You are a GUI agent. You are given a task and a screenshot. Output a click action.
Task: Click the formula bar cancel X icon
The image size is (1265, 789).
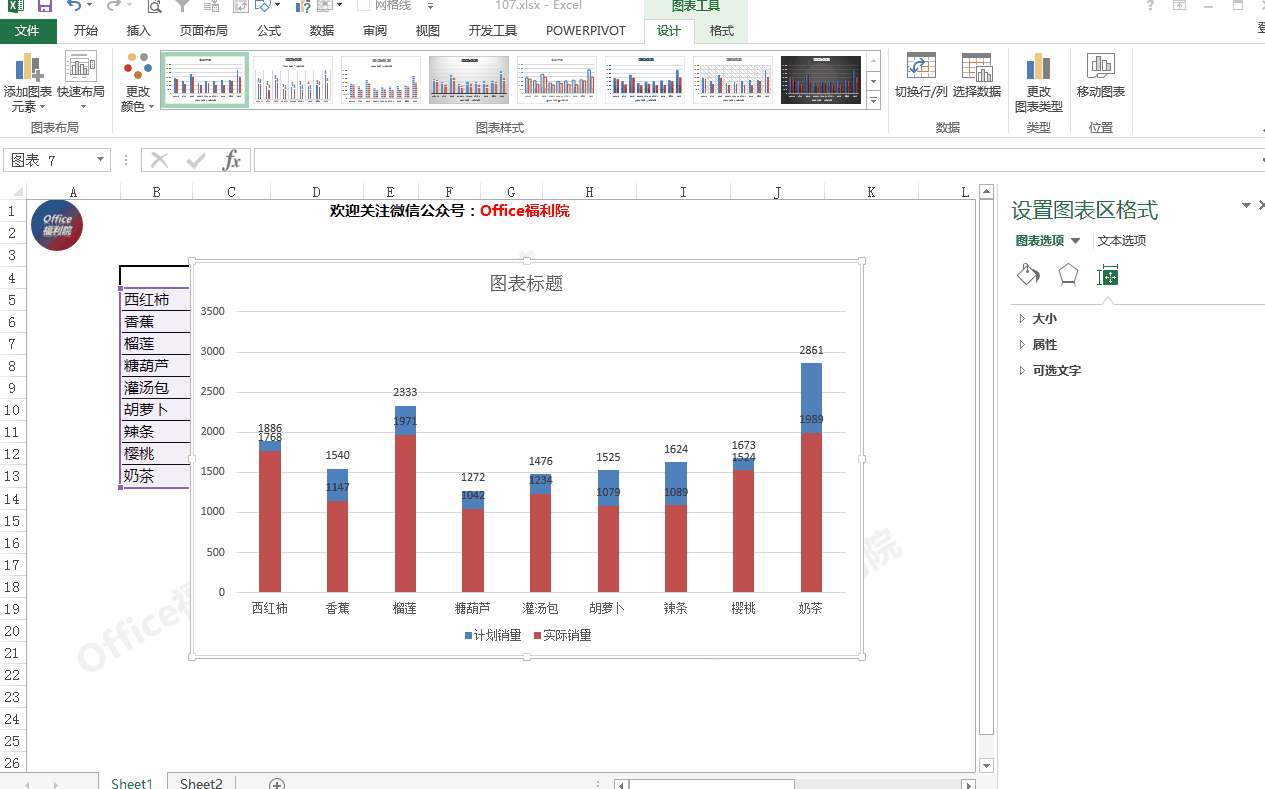pos(159,160)
